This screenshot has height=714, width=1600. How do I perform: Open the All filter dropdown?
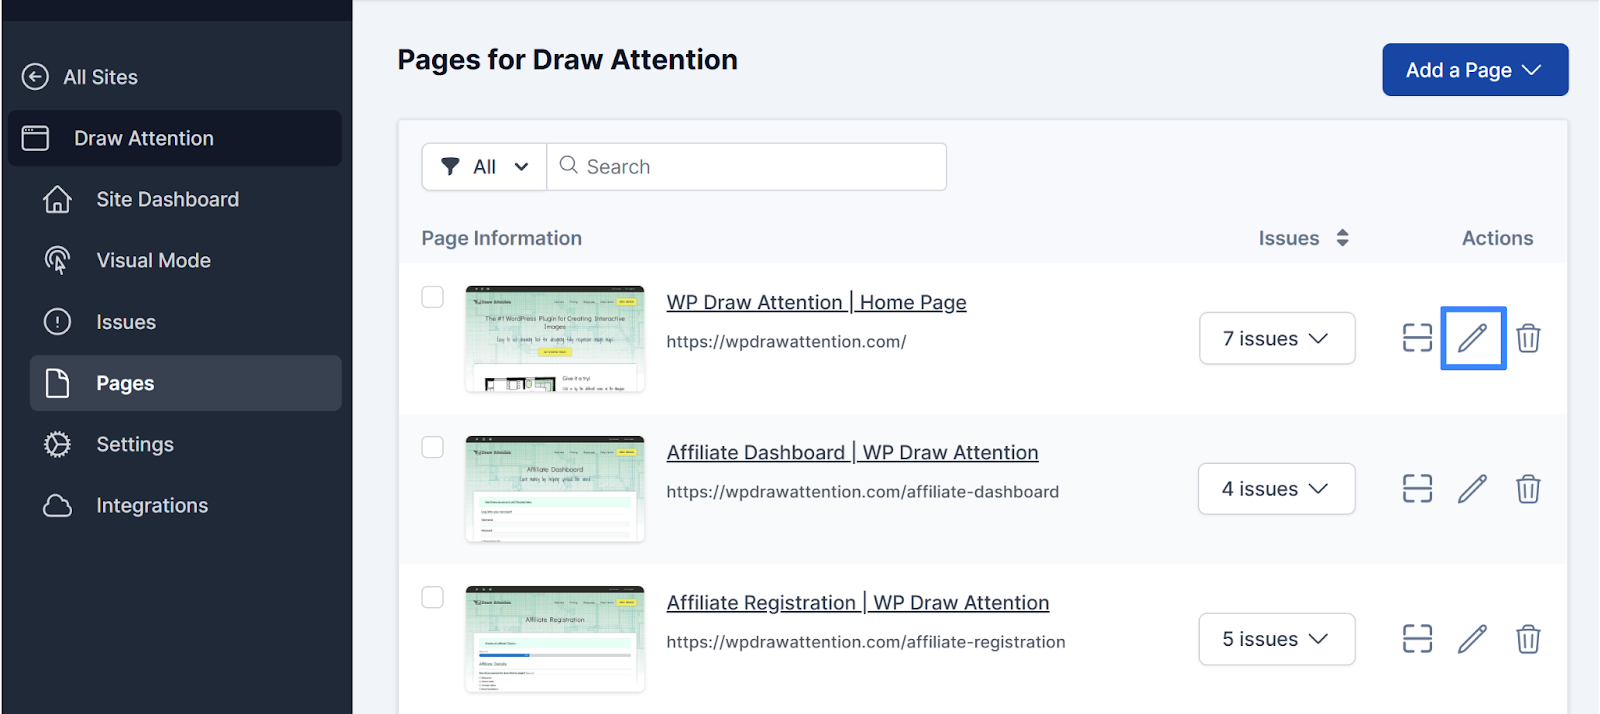tap(484, 166)
